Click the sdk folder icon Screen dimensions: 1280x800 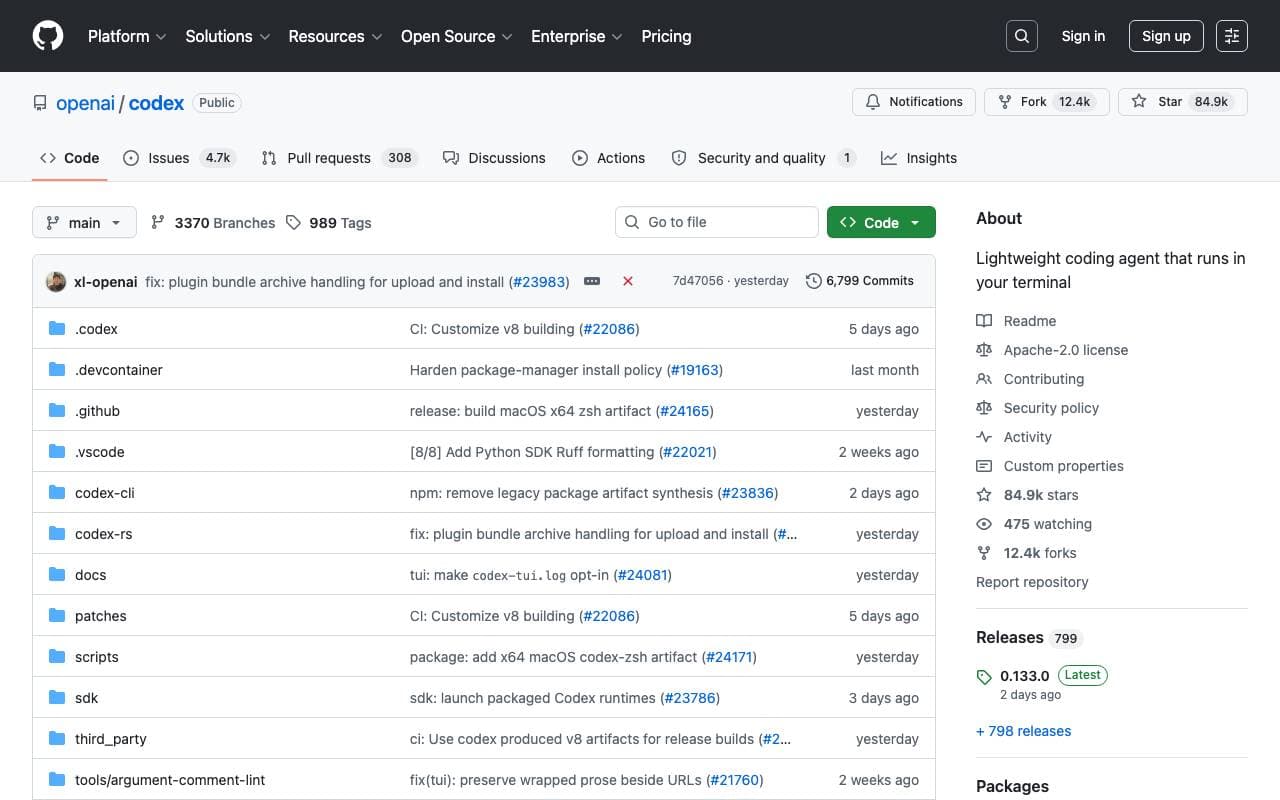point(57,698)
